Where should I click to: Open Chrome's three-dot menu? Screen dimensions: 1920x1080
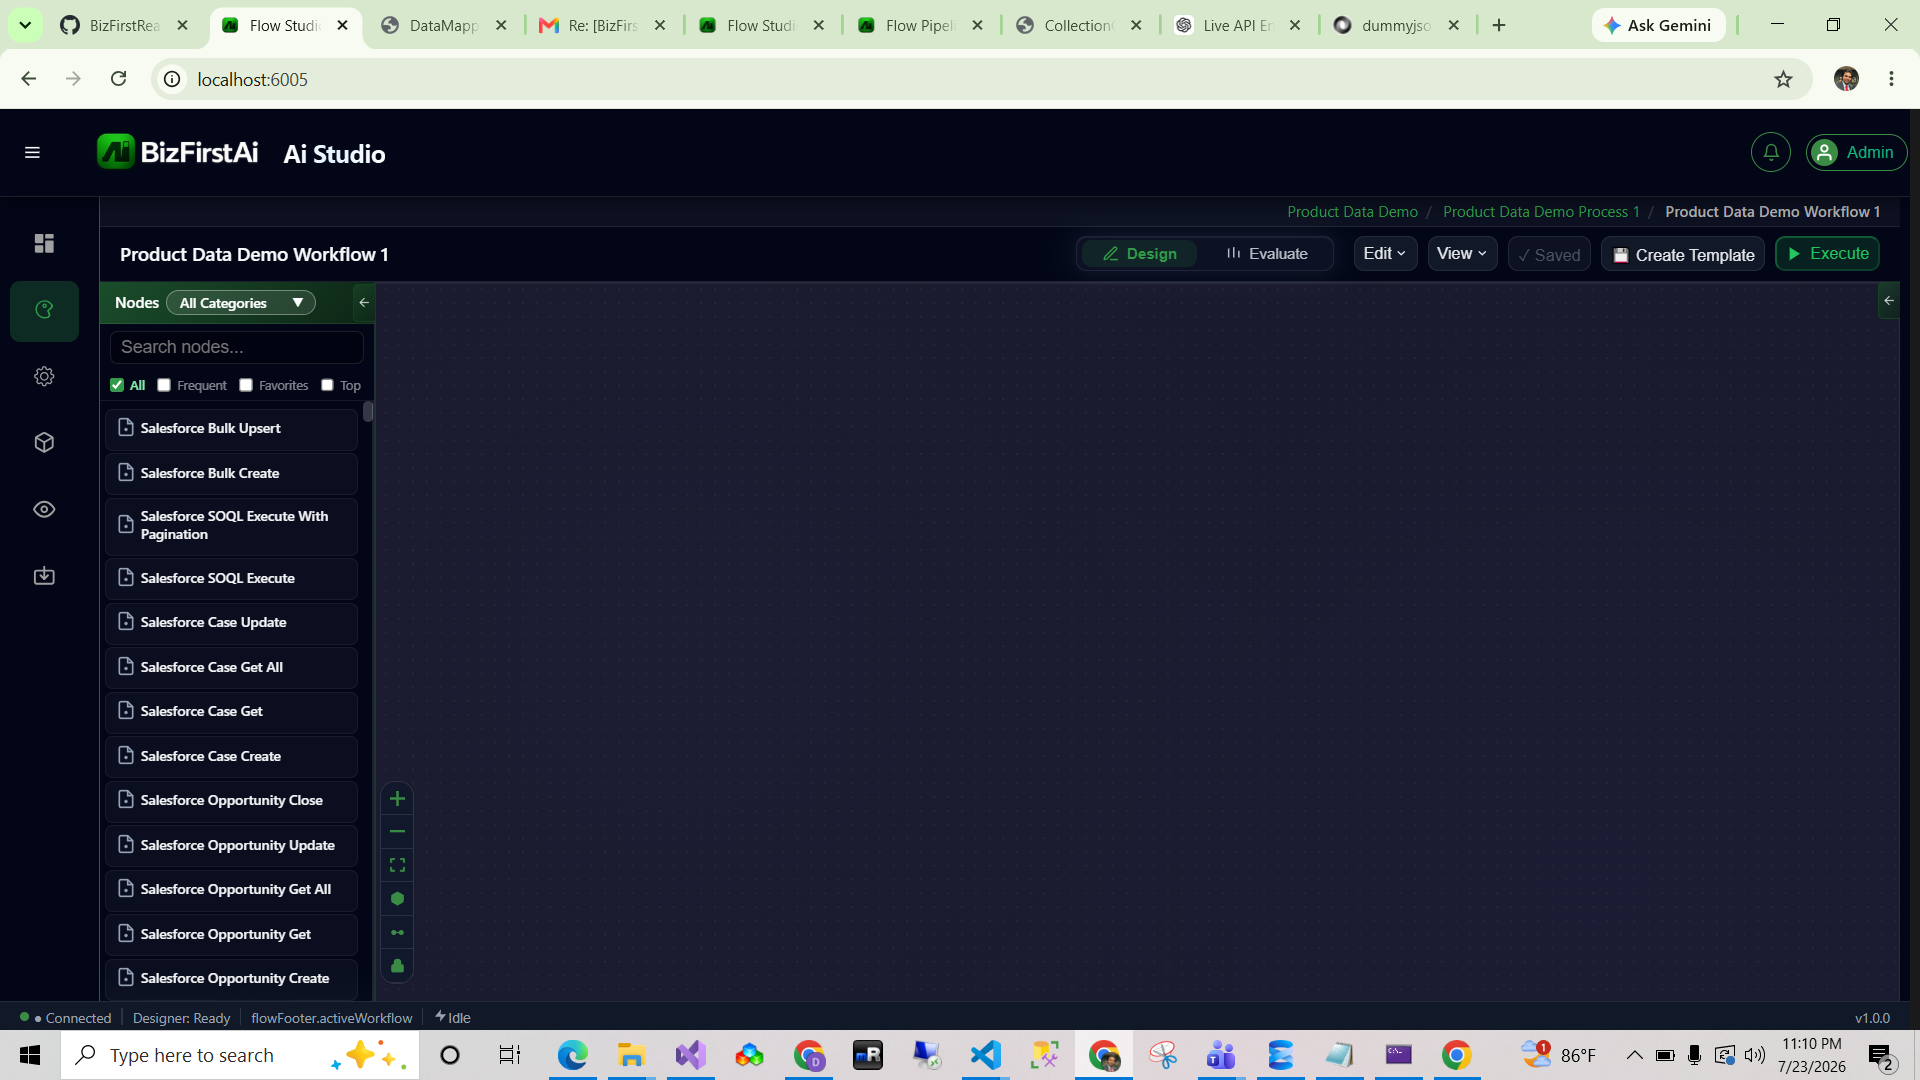tap(1891, 79)
